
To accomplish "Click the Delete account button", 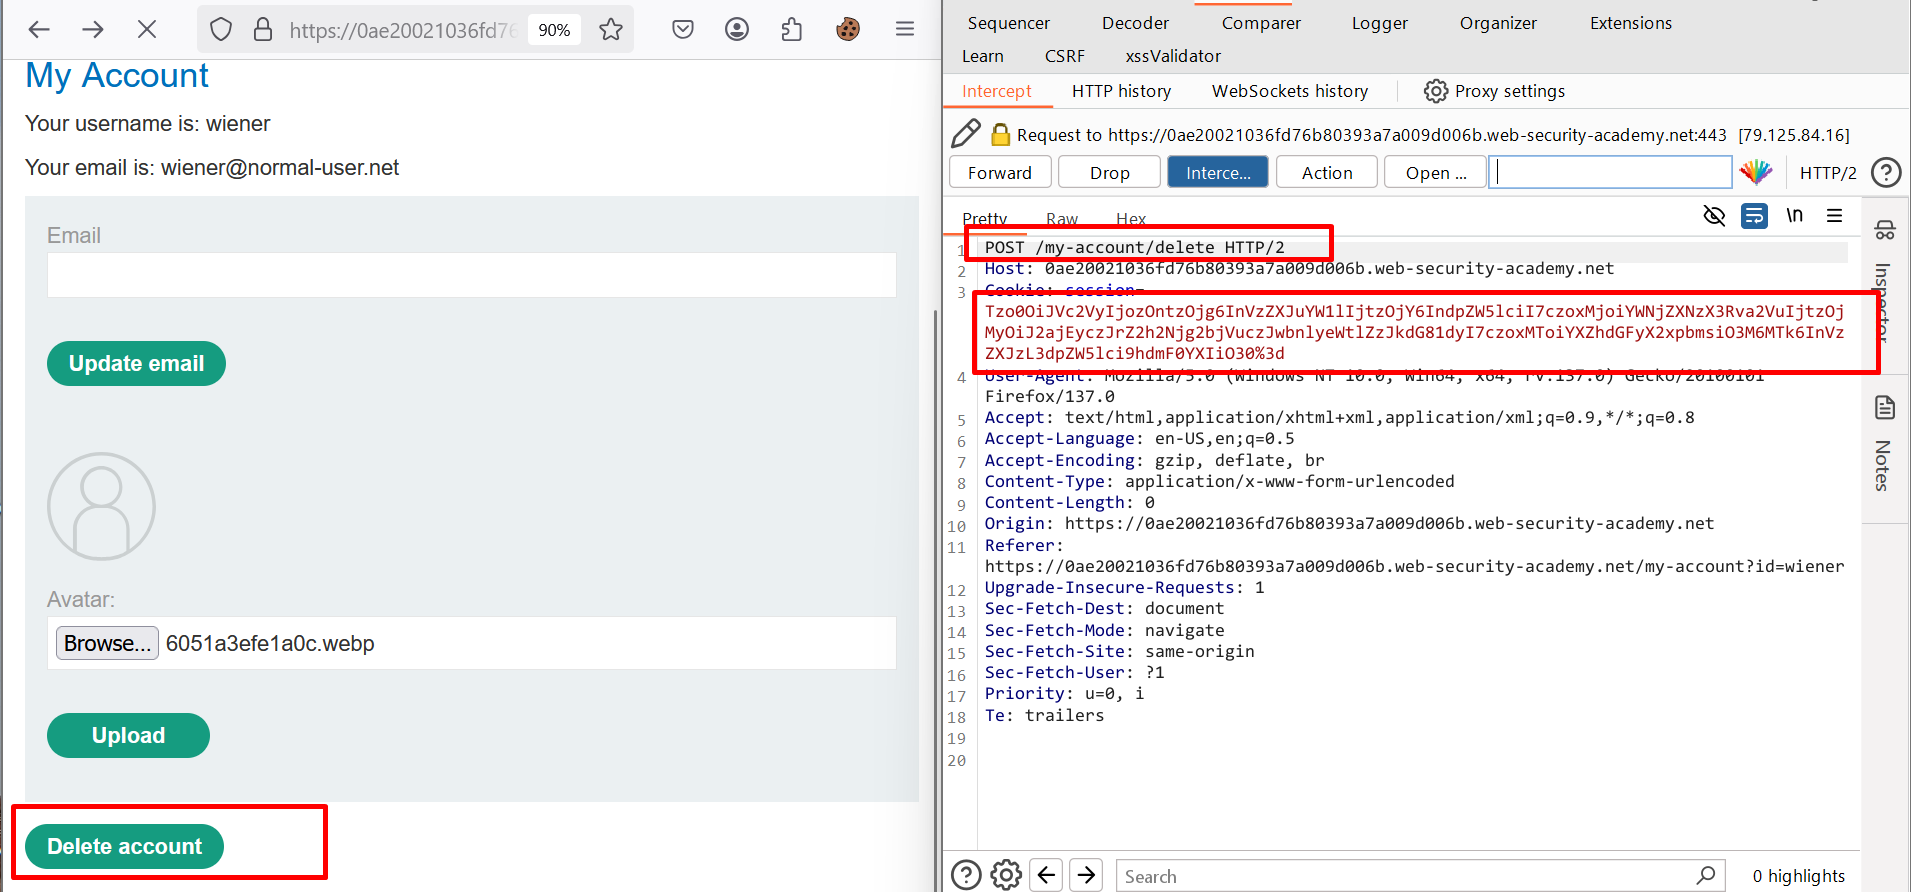I will [125, 846].
